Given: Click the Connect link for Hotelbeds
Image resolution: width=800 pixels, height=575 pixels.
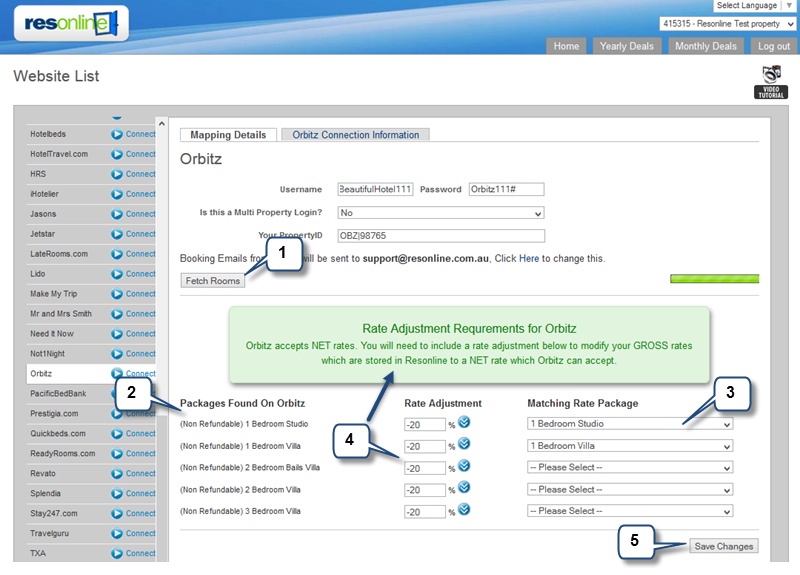Looking at the screenshot, I should click(140, 134).
